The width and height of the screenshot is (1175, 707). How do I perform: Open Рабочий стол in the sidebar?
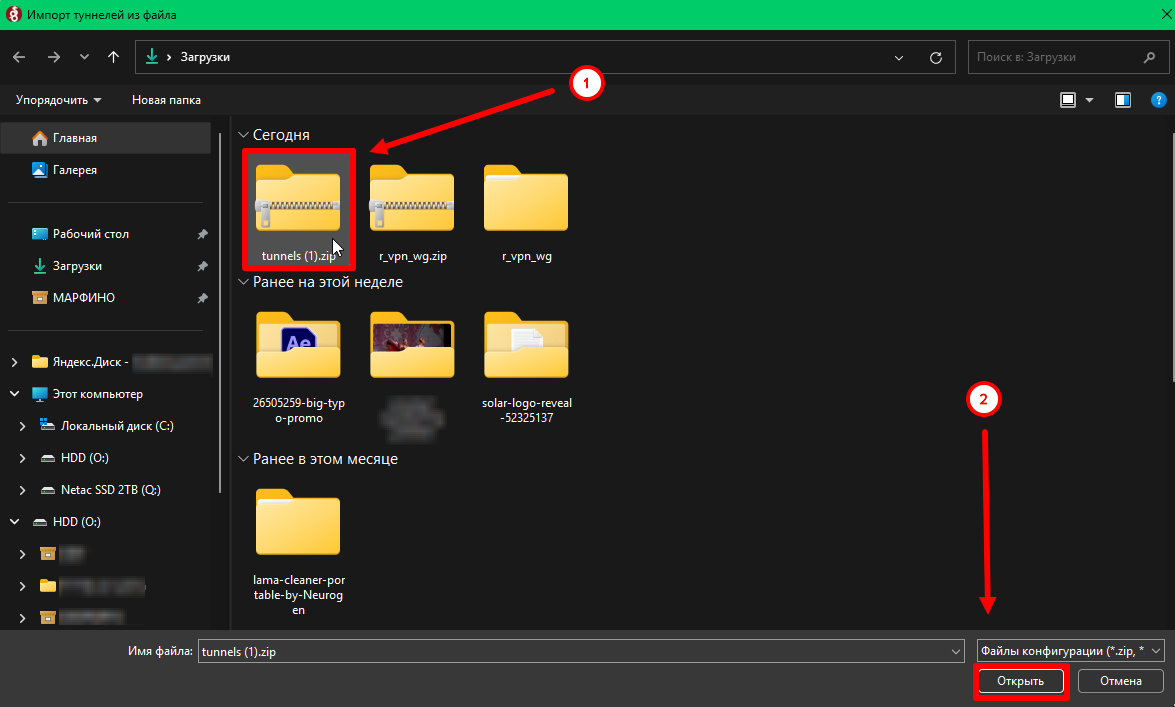tap(90, 234)
